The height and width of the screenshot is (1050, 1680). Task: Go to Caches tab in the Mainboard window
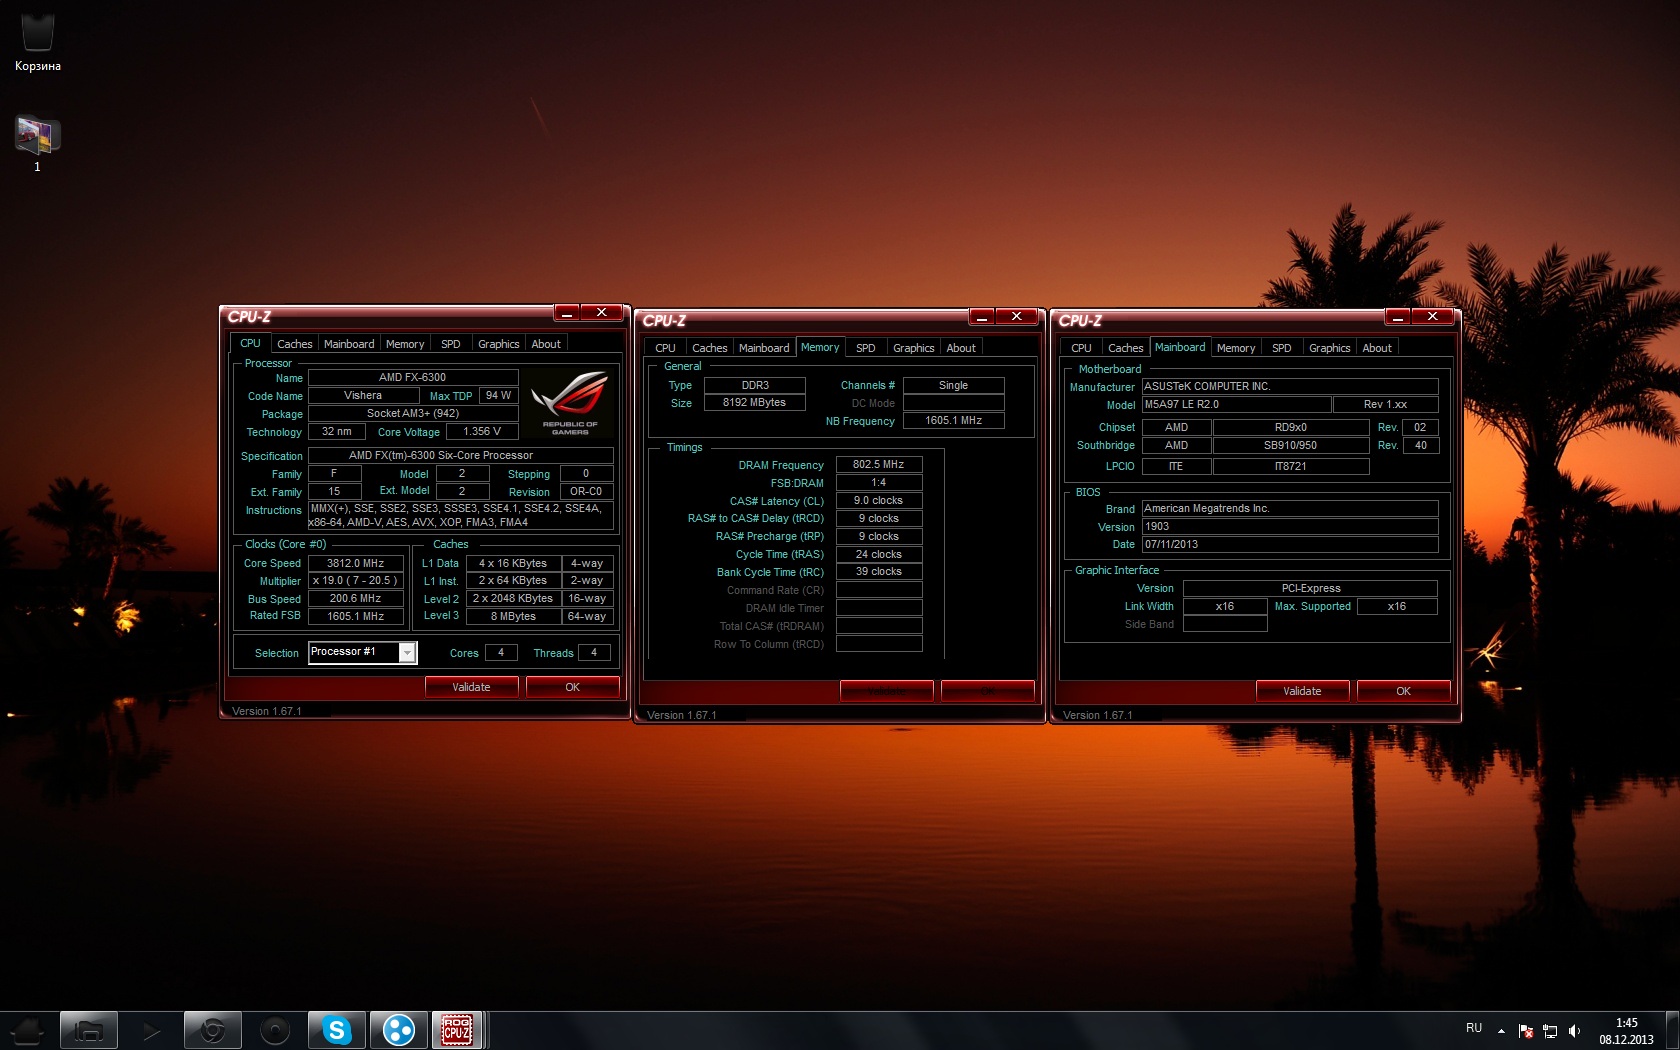(1126, 348)
